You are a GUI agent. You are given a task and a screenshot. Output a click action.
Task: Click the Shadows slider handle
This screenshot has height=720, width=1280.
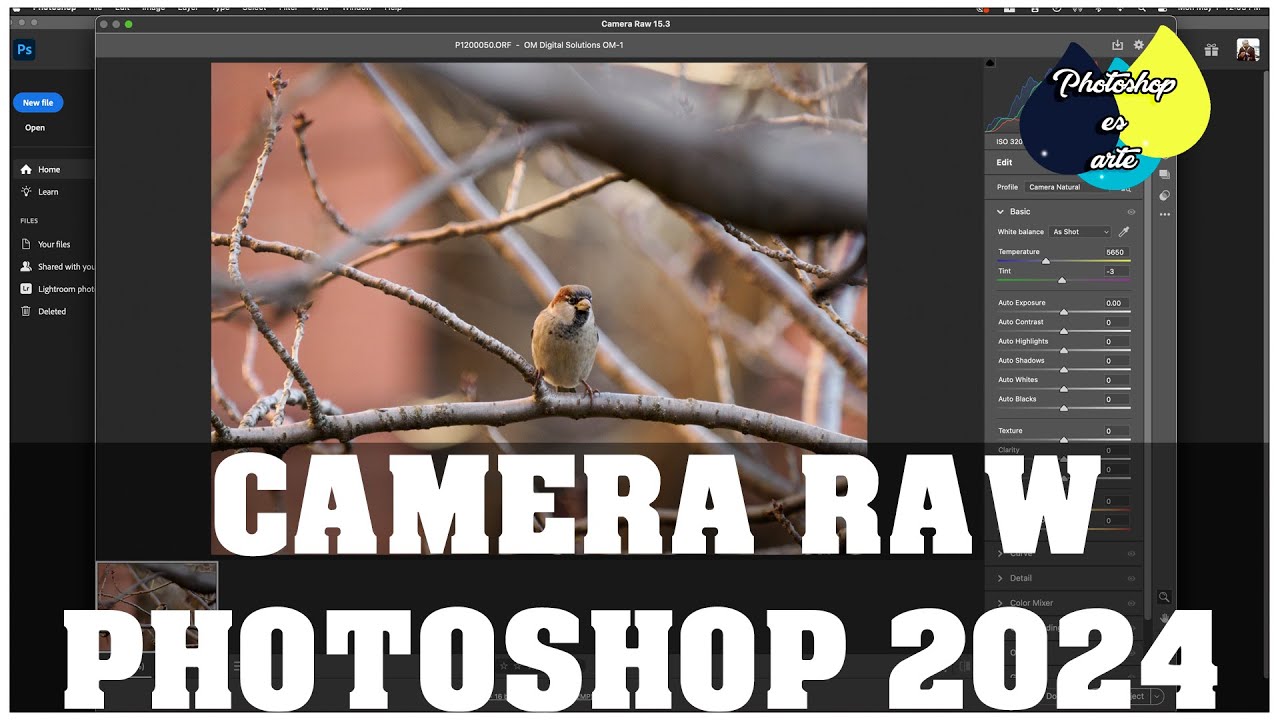[x=1064, y=369]
